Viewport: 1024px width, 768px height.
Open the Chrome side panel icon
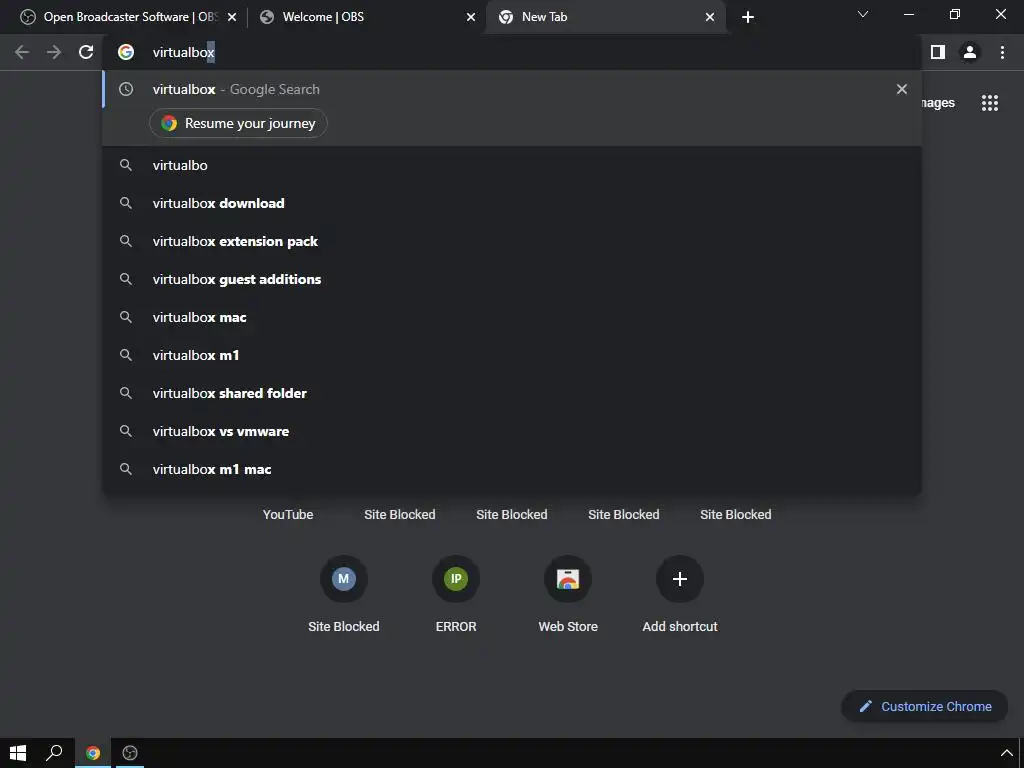pos(938,52)
